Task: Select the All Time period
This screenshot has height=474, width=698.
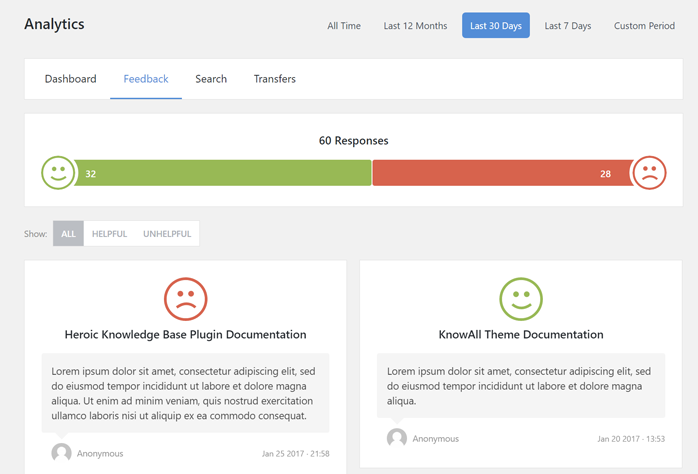Action: pos(344,26)
